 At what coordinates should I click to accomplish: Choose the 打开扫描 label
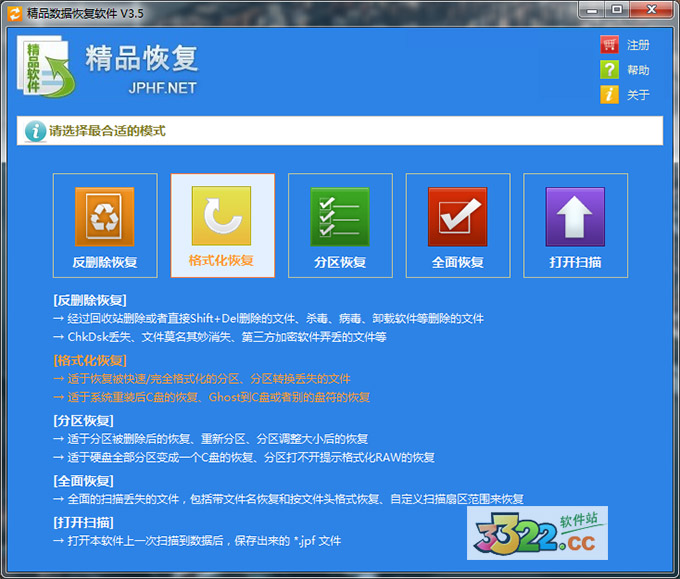pyautogui.click(x=575, y=262)
